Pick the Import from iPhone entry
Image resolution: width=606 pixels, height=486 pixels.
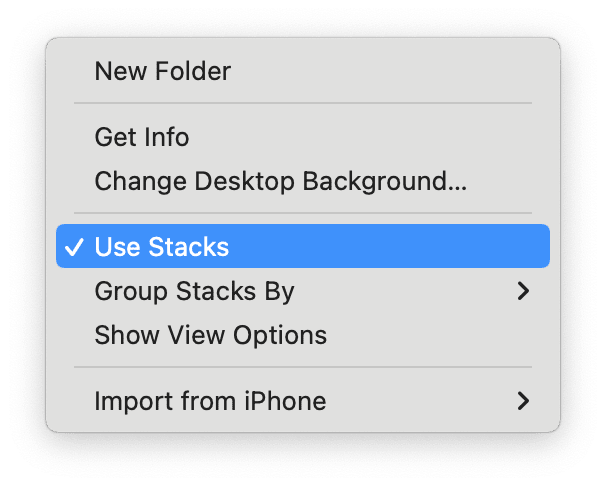[210, 401]
